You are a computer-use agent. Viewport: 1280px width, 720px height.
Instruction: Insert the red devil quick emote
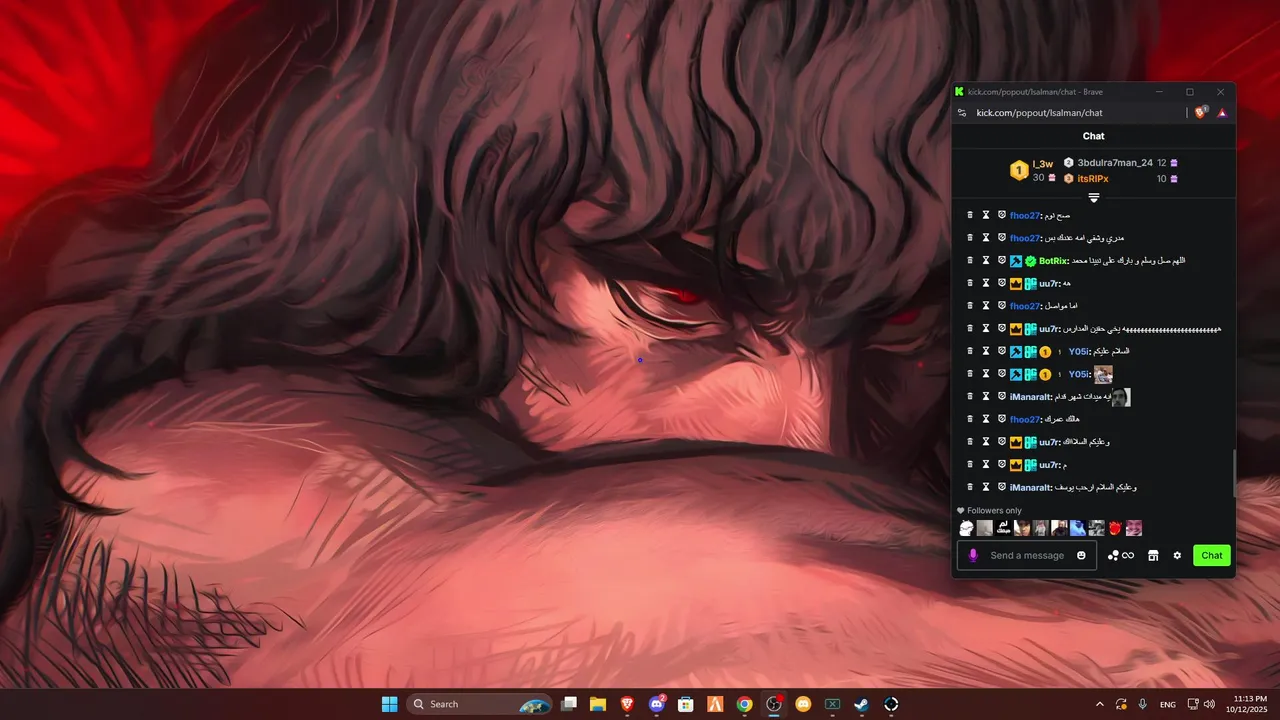click(1115, 528)
